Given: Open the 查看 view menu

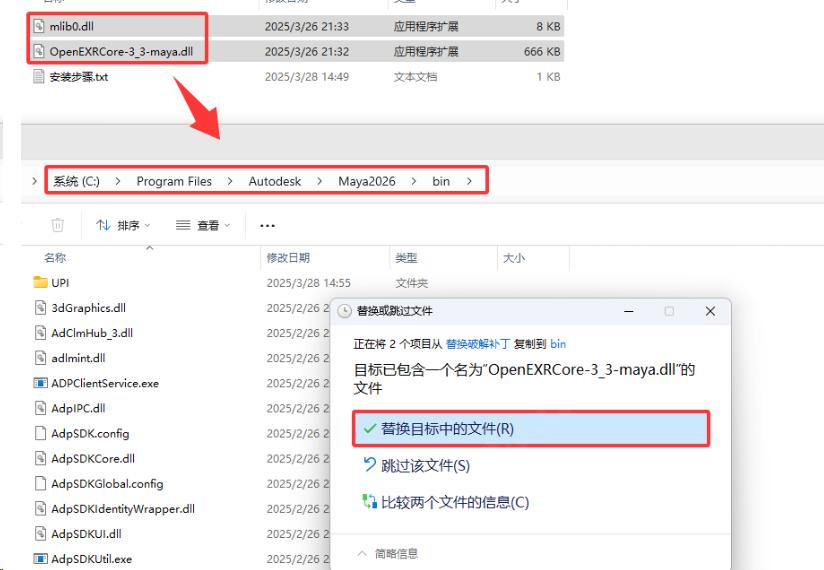Looking at the screenshot, I should coord(203,225).
